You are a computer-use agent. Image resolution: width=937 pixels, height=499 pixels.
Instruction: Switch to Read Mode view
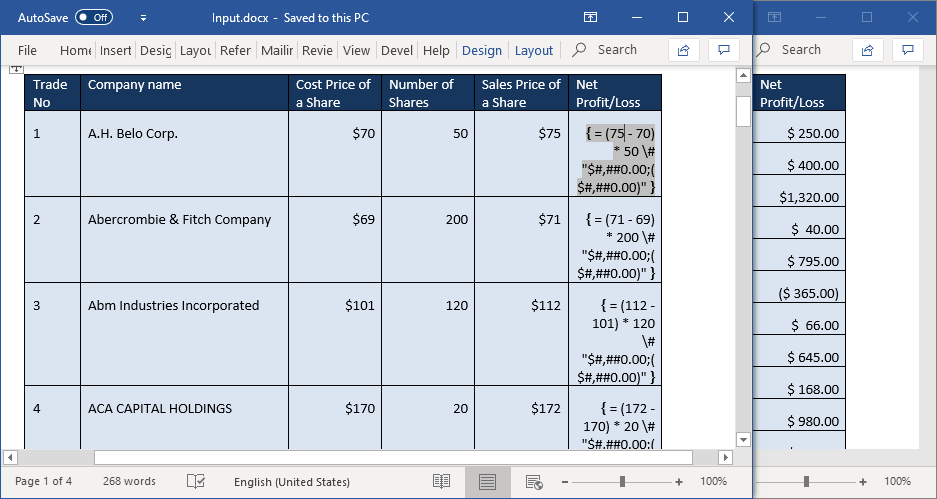pos(441,481)
